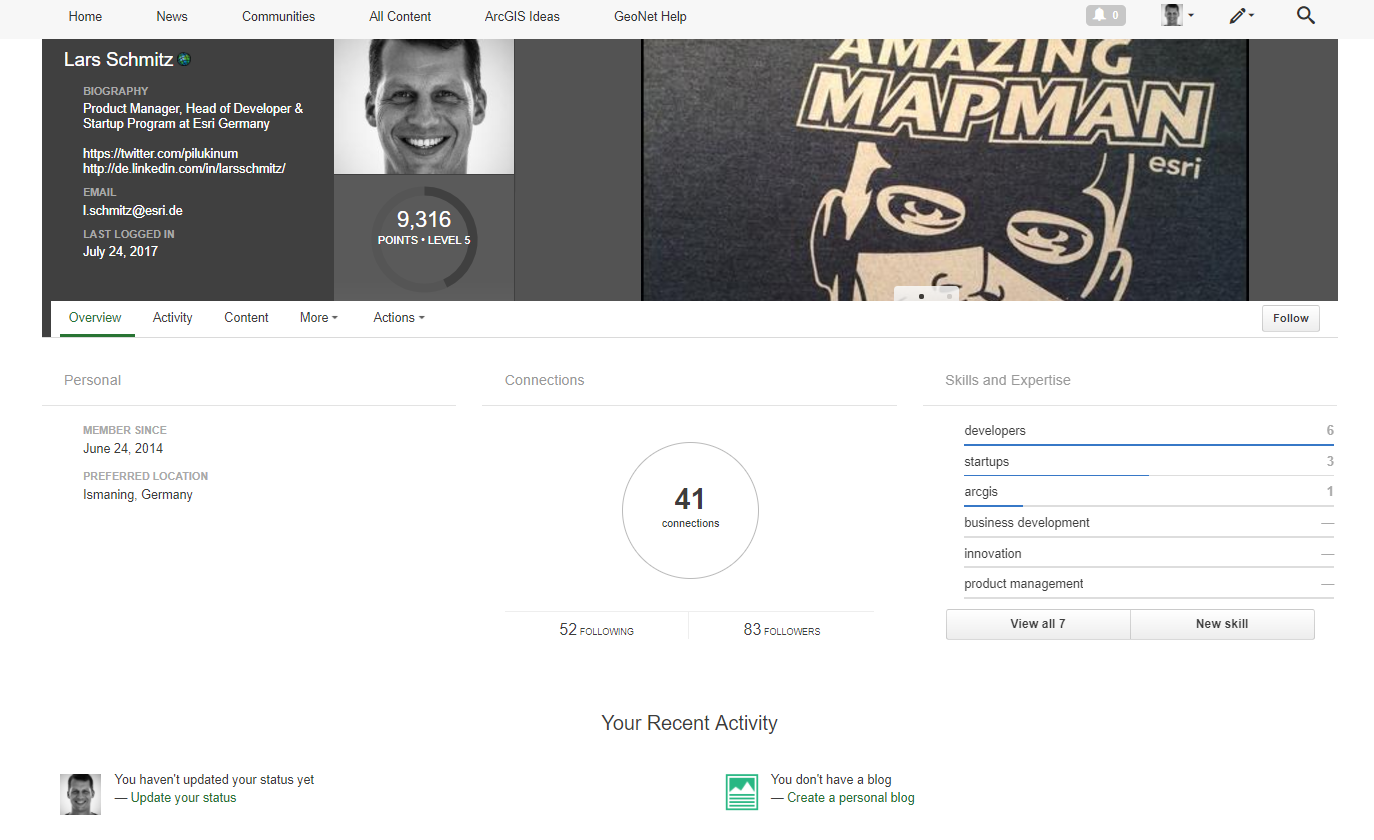Visit ArcGIS Ideas

point(523,16)
